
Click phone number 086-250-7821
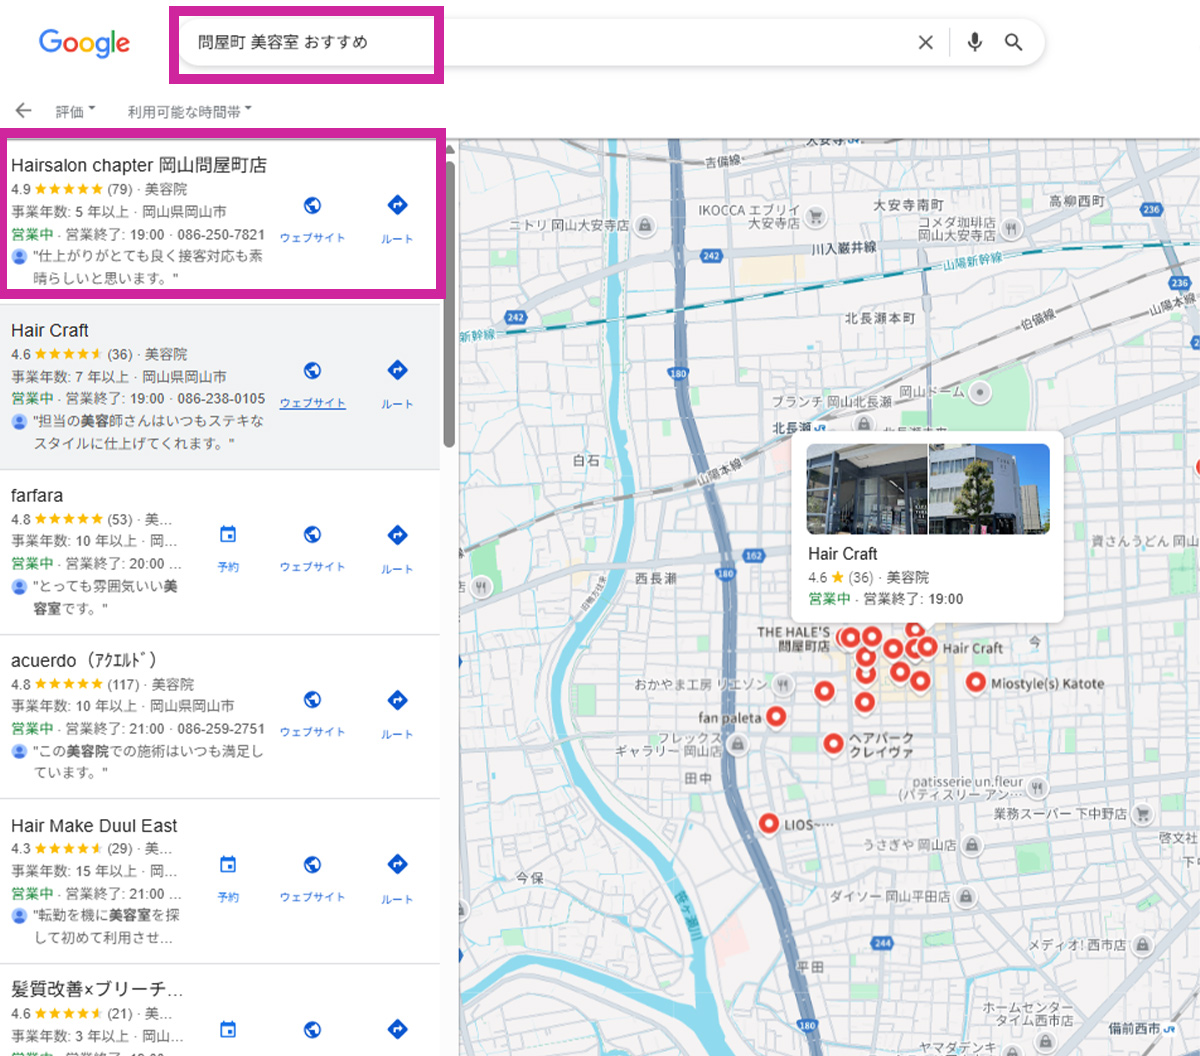click(x=221, y=234)
